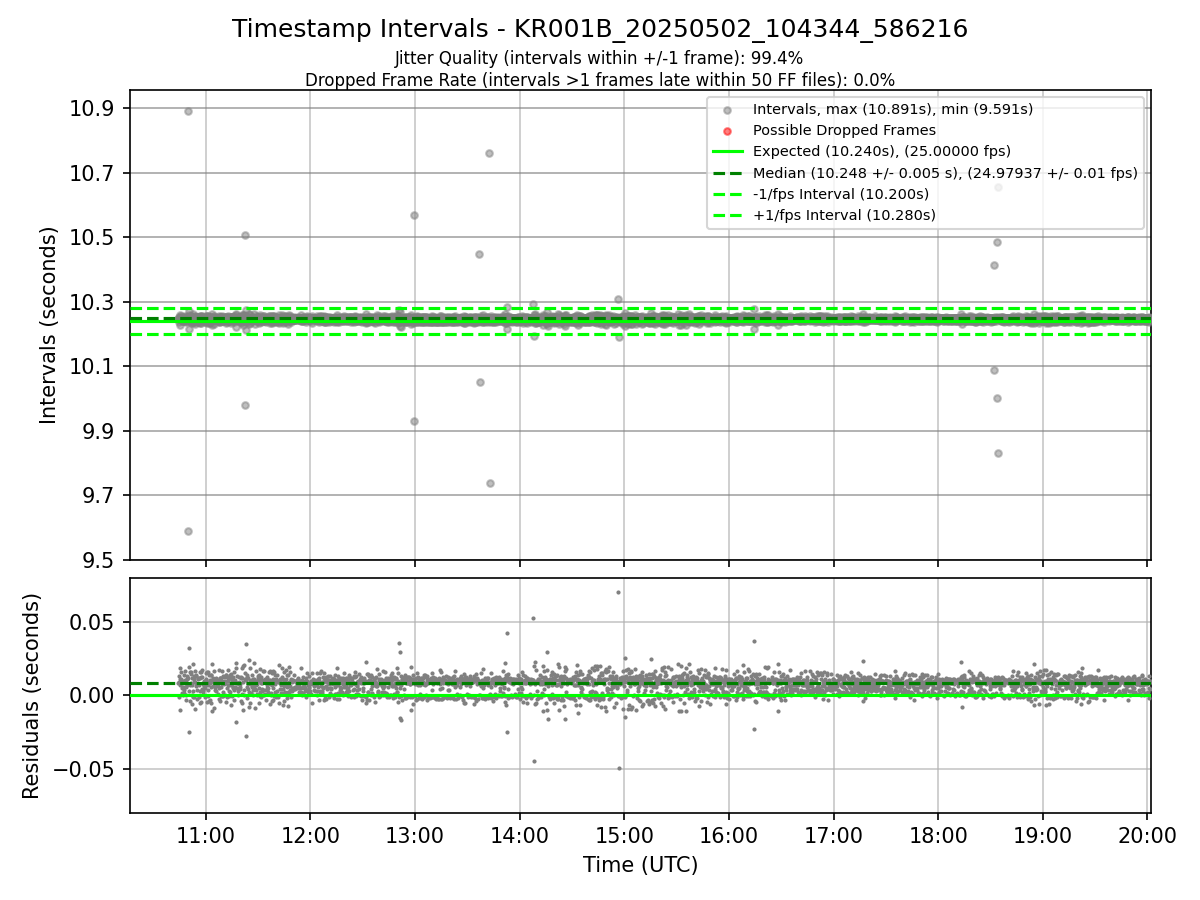This screenshot has width=1200, height=900.
Task: Click the 10.7 y-axis tick label
Action: coord(93,173)
